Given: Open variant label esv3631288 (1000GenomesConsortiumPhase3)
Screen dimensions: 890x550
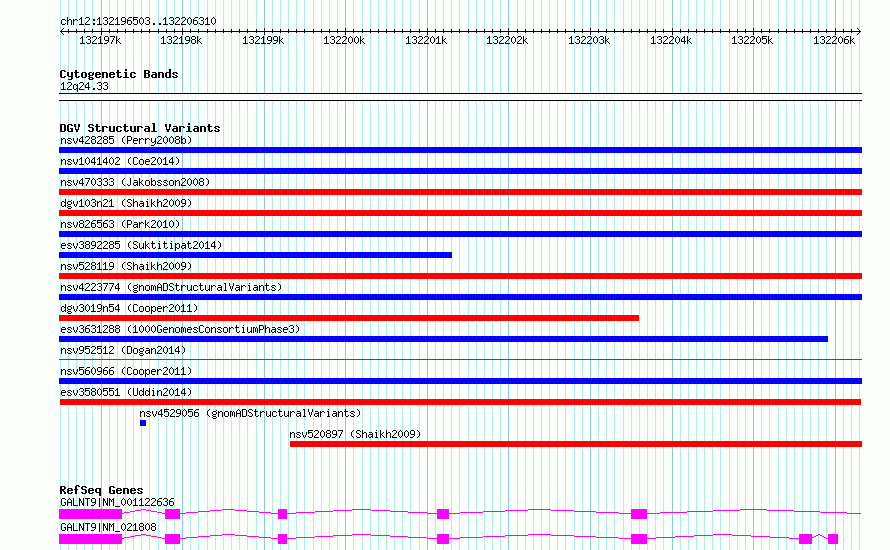Looking at the screenshot, I should [180, 329].
